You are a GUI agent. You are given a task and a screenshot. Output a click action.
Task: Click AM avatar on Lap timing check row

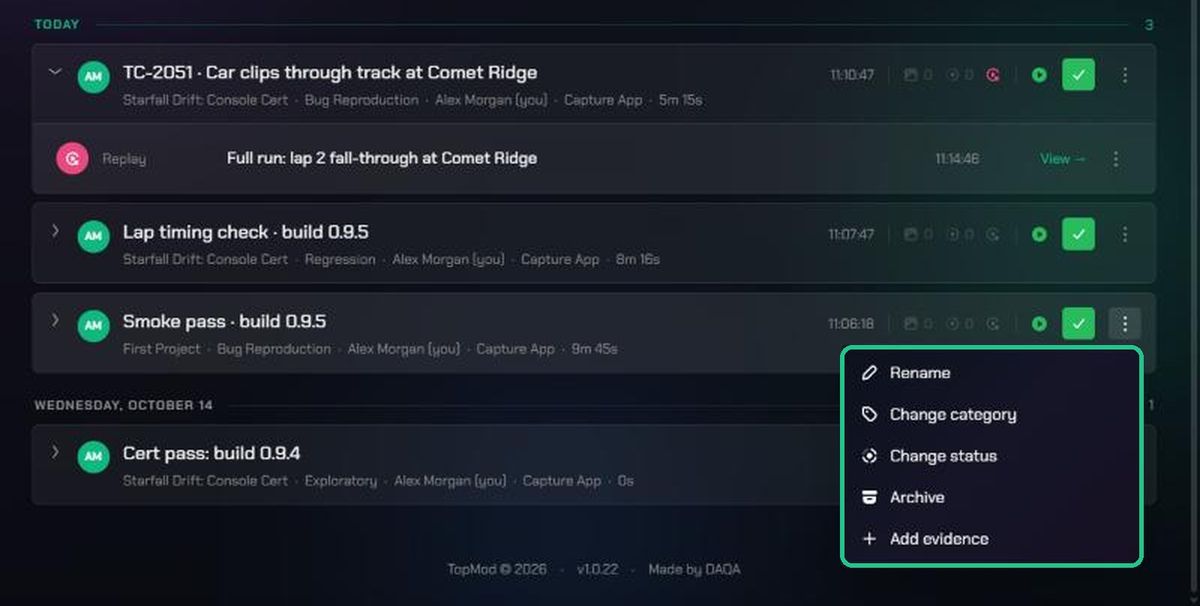tap(94, 236)
